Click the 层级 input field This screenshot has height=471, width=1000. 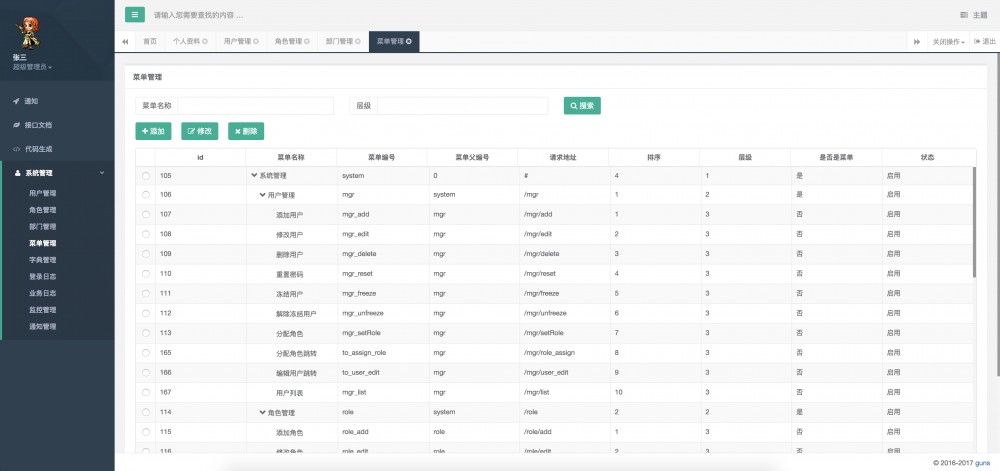462,106
